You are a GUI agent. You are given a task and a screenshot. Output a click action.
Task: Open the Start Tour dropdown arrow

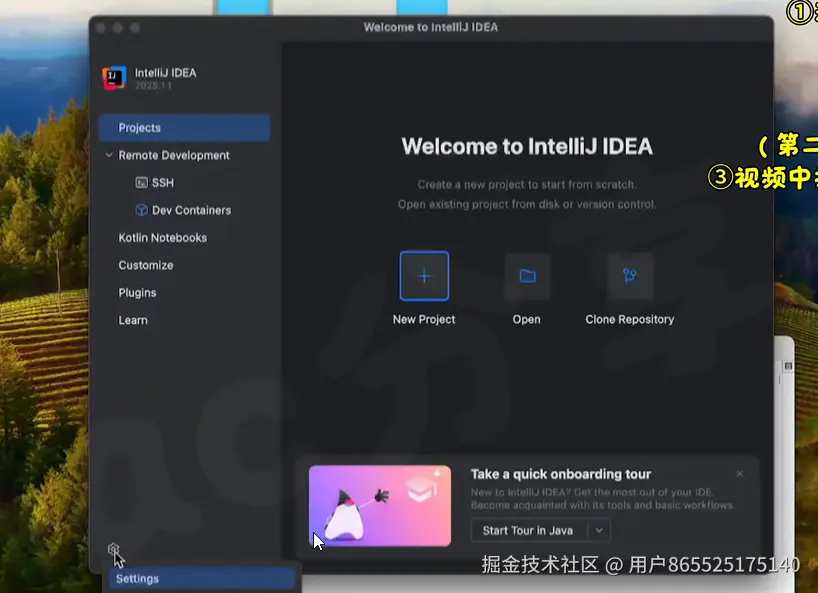[599, 530]
